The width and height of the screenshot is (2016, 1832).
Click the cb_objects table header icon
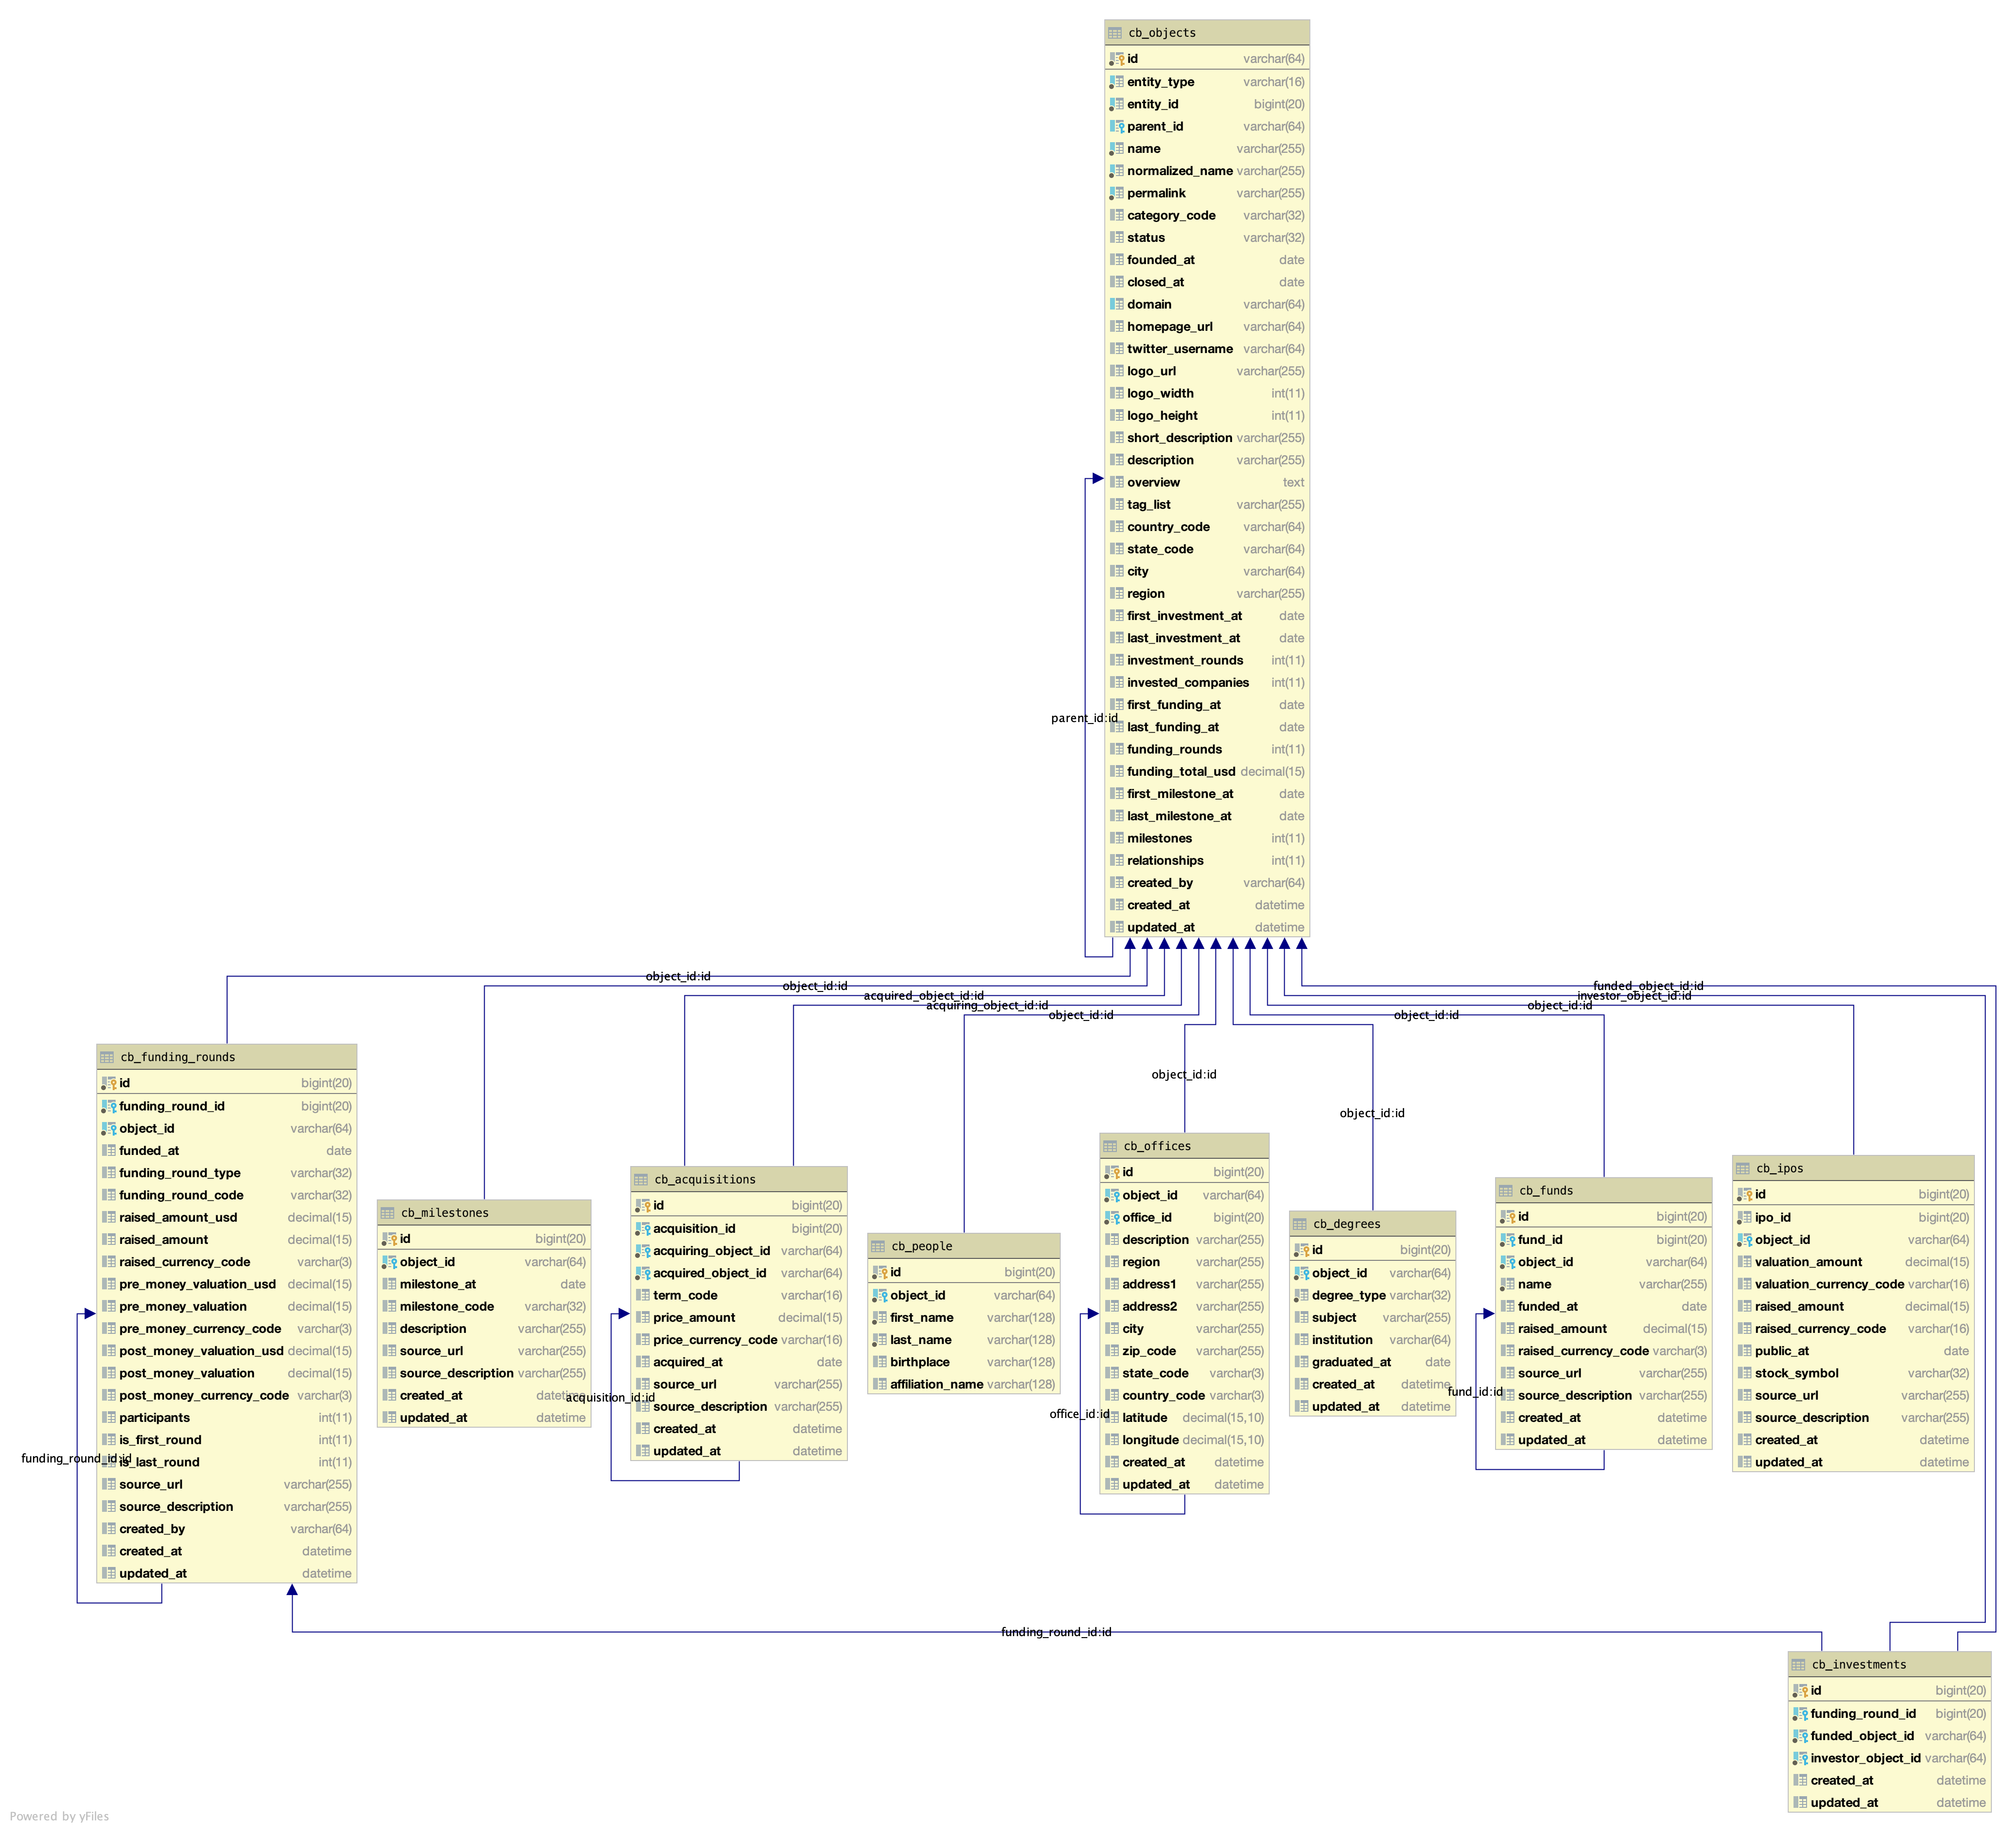point(1114,33)
